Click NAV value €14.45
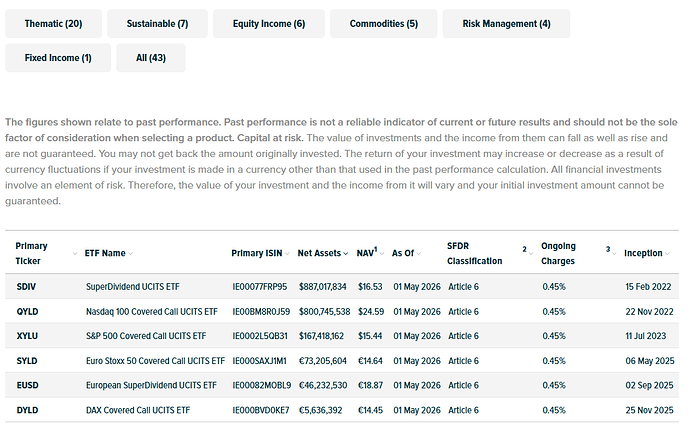Screen dimensions: 690x435 point(370,410)
